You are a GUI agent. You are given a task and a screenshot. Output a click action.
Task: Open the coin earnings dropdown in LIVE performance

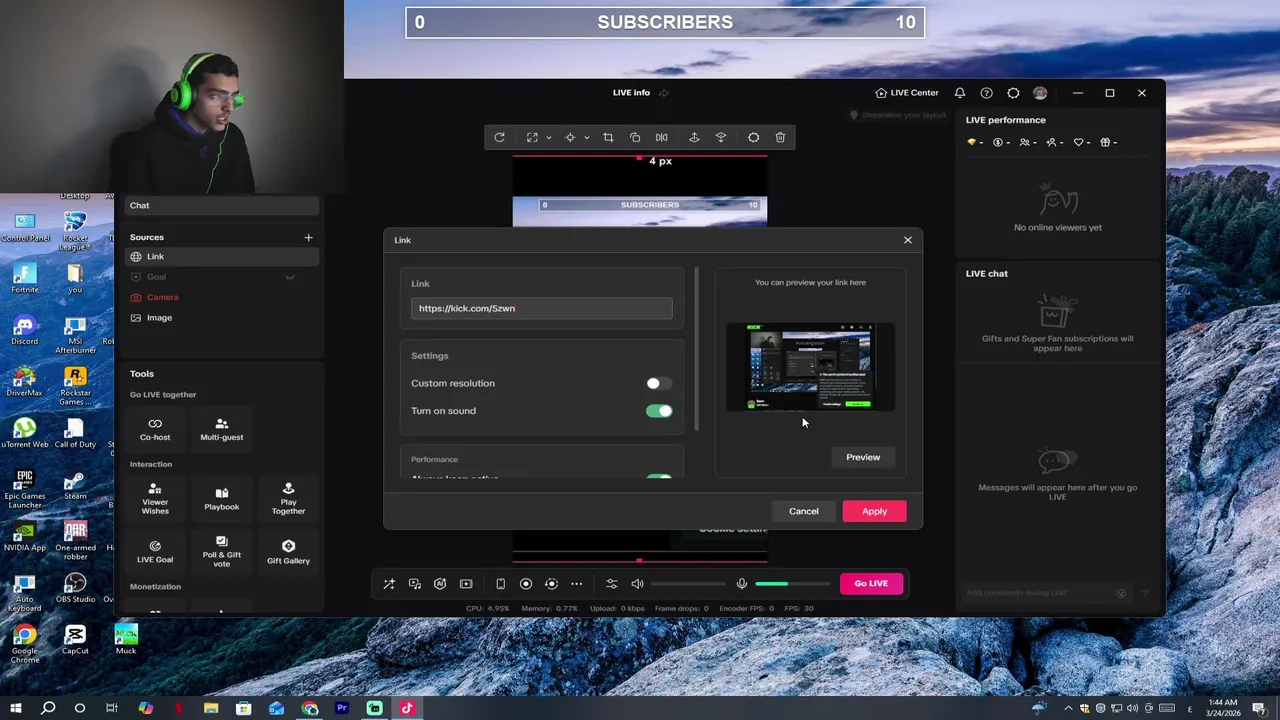coord(1001,143)
